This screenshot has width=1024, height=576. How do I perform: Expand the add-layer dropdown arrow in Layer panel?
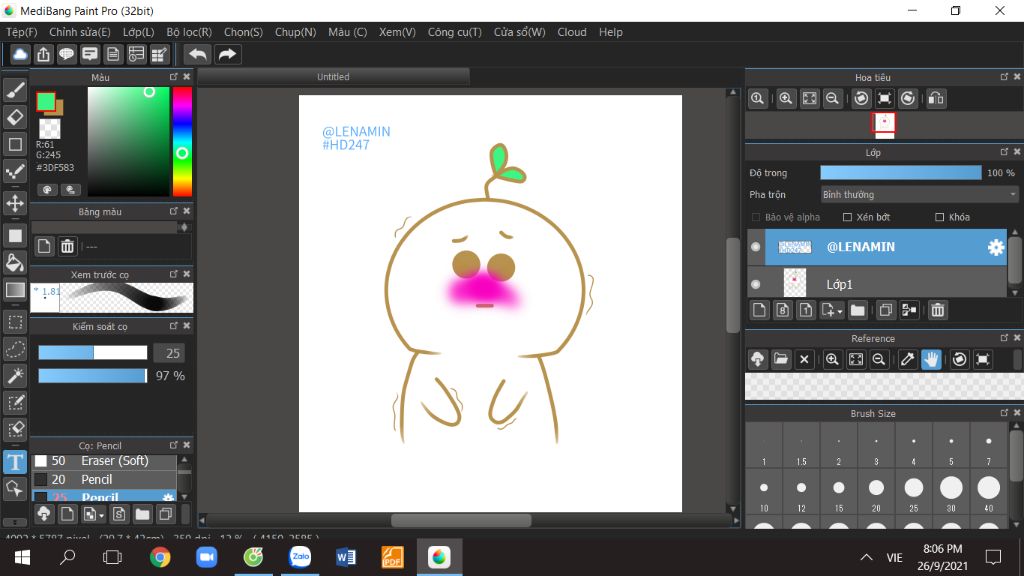tap(840, 312)
